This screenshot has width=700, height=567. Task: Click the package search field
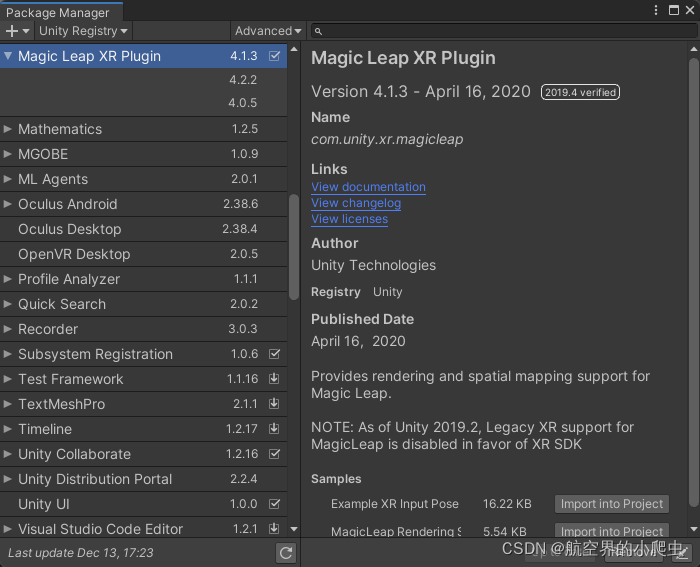coord(504,31)
